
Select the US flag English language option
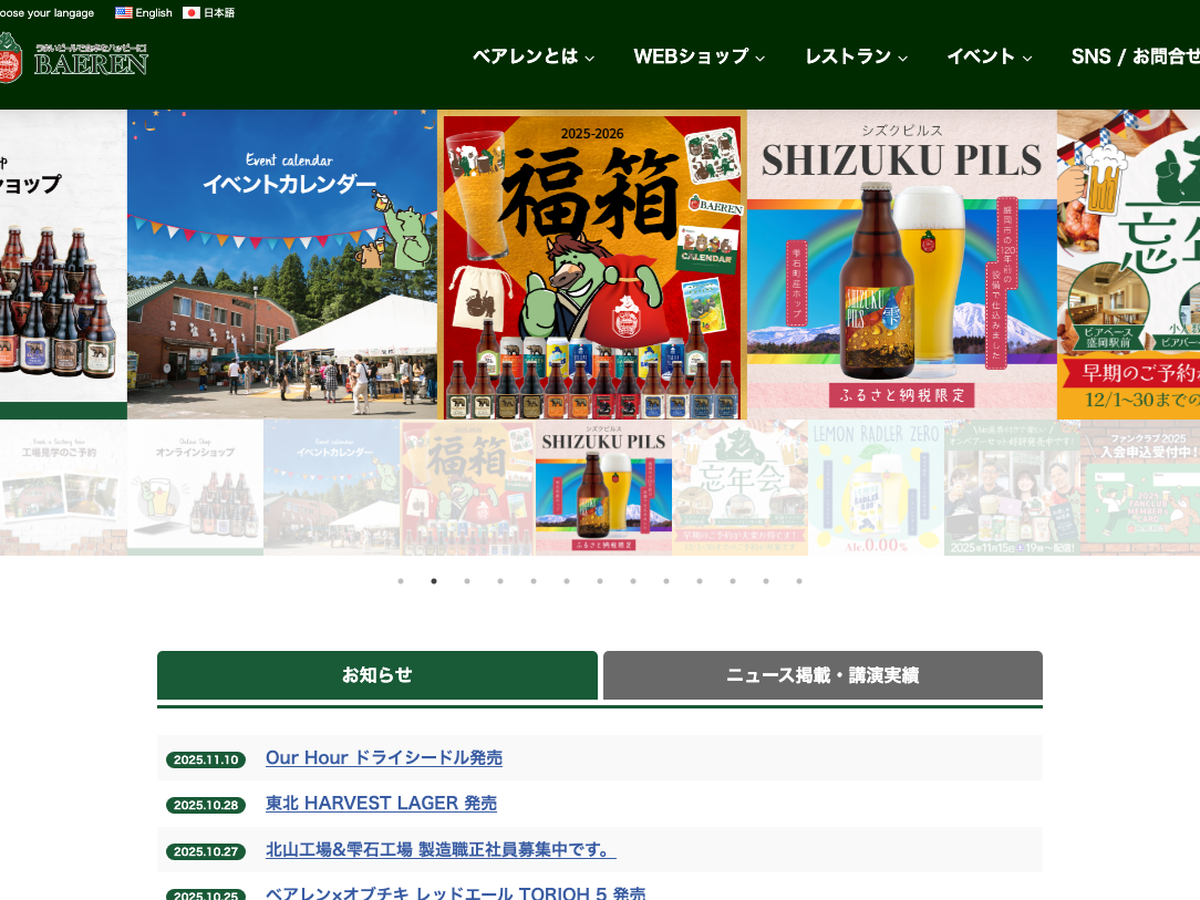click(143, 13)
